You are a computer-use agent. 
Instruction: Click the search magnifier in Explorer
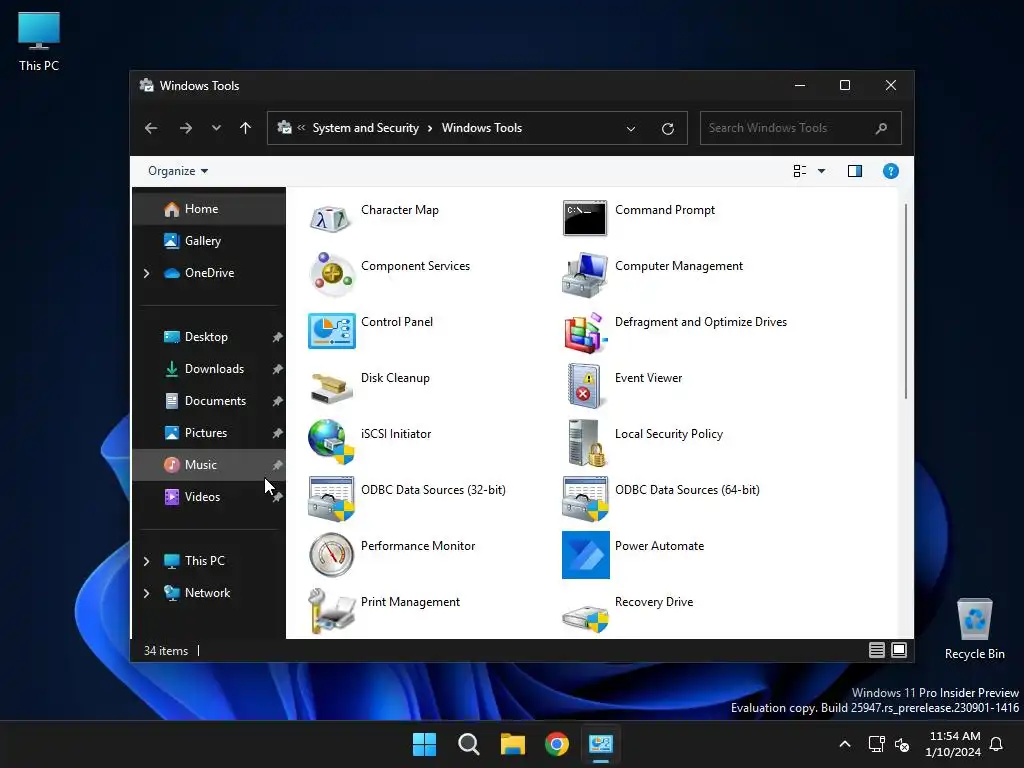pyautogui.click(x=881, y=128)
